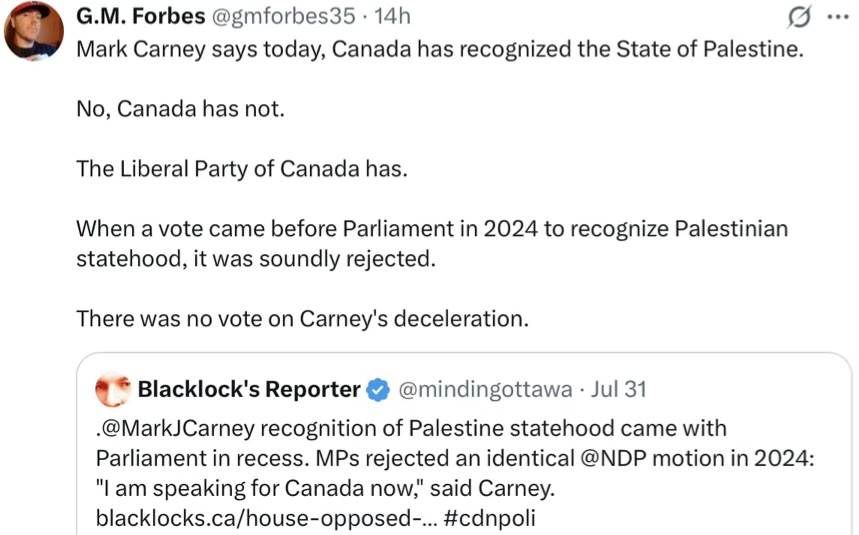Open Blacklock's Reporter avatar image
The height and width of the screenshot is (535, 859).
point(113,389)
